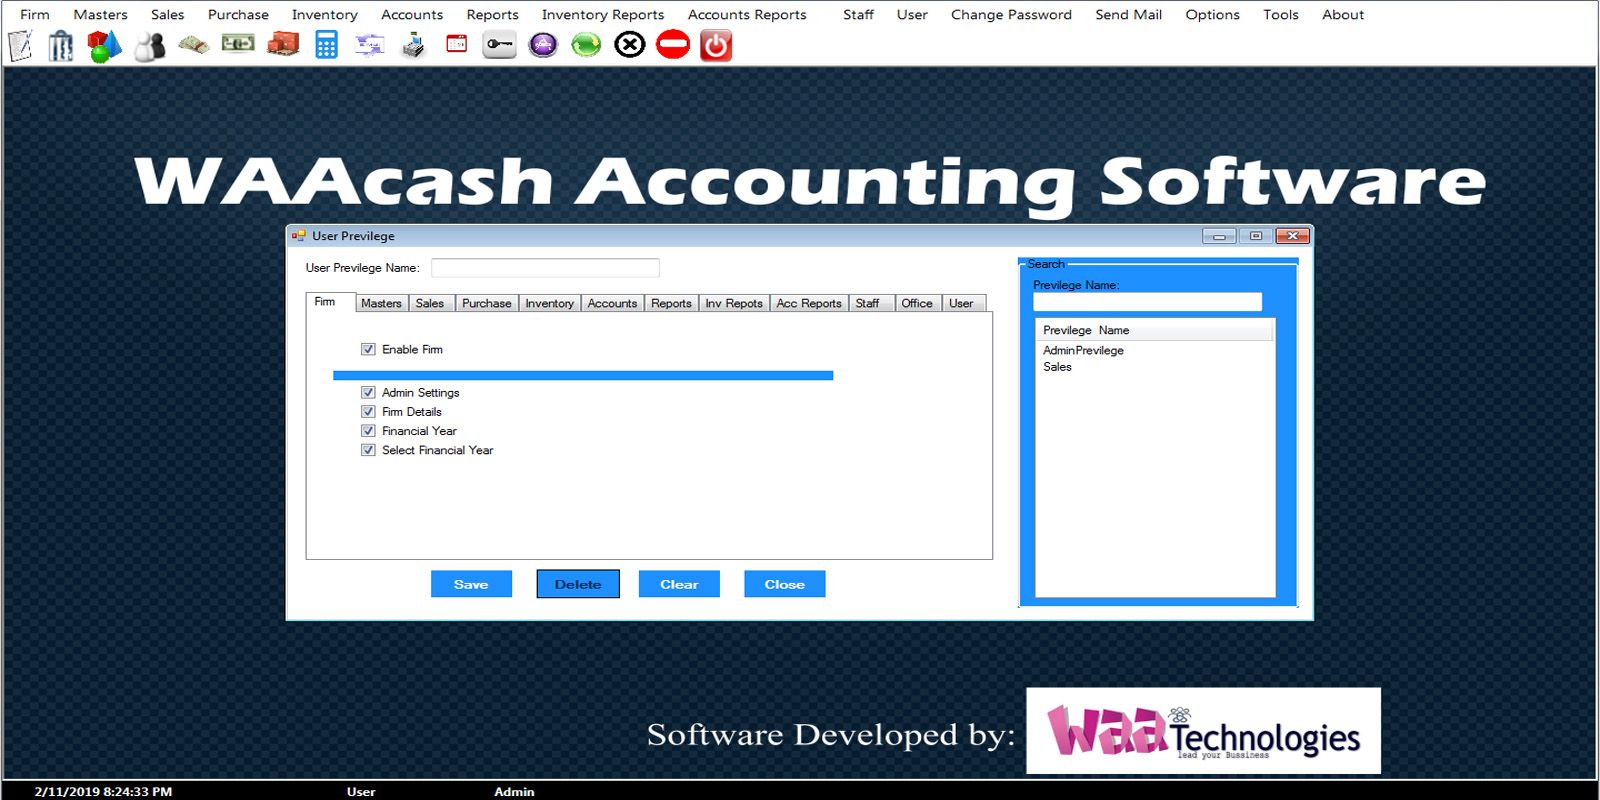This screenshot has height=800, width=1600.
Task: Click the stack of cash toolbar icon
Action: point(193,45)
